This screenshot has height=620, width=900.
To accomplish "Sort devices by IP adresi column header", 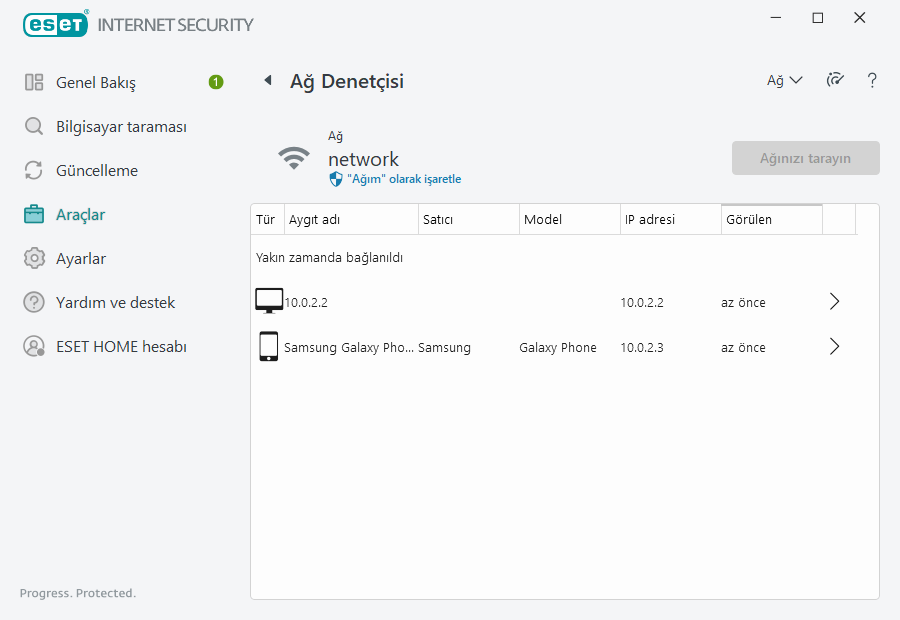I will tap(668, 220).
